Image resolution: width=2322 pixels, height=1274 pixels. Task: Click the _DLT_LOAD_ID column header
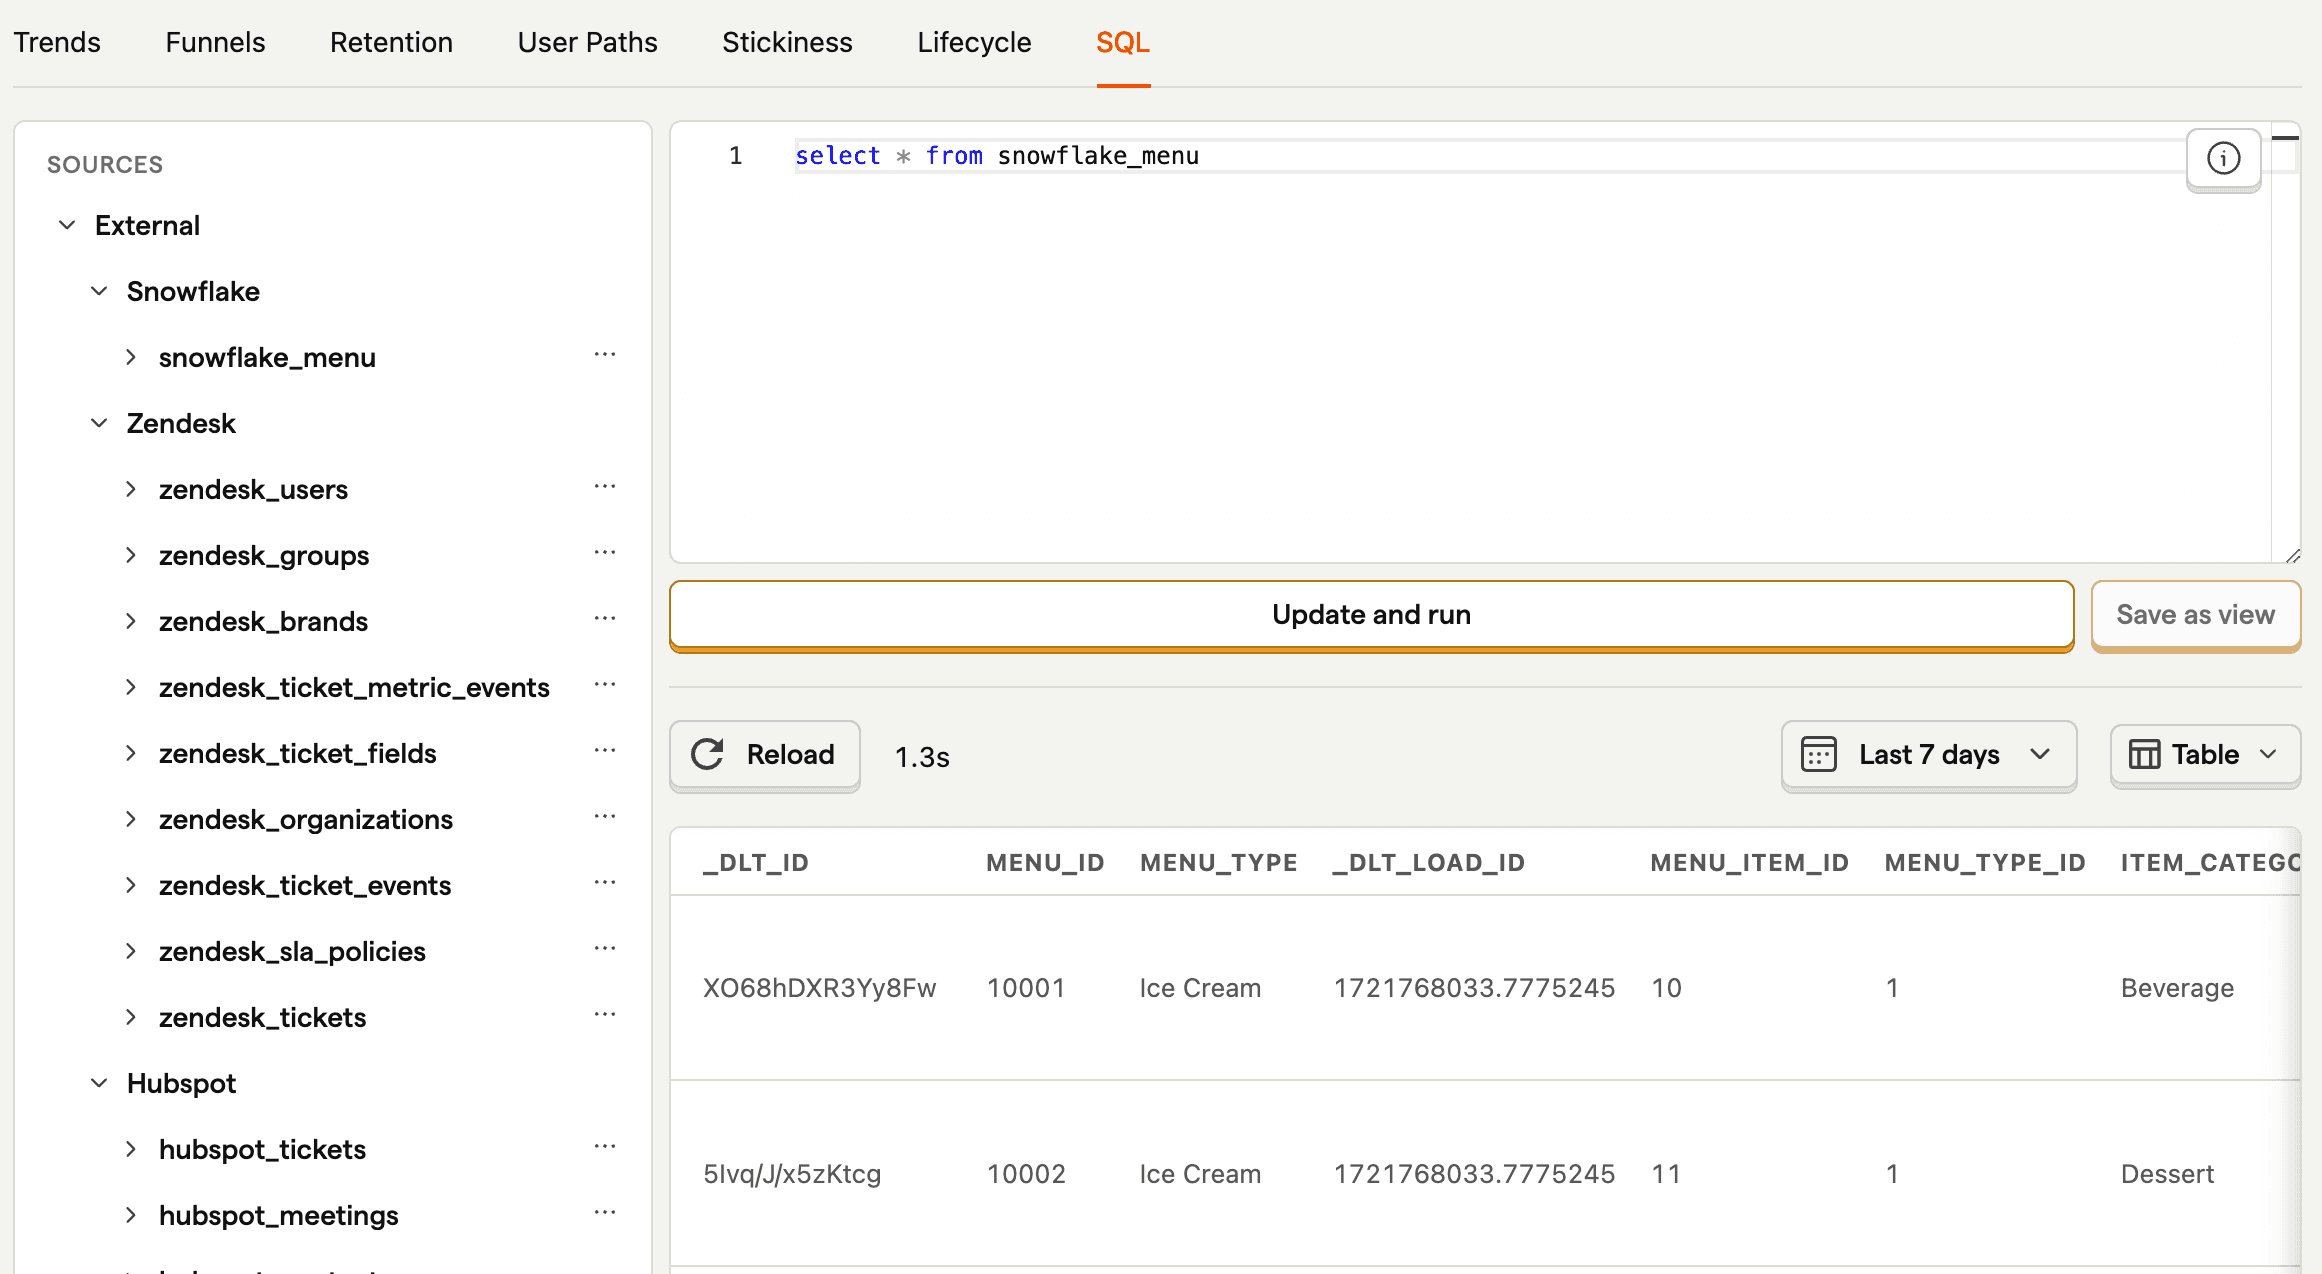1428,862
